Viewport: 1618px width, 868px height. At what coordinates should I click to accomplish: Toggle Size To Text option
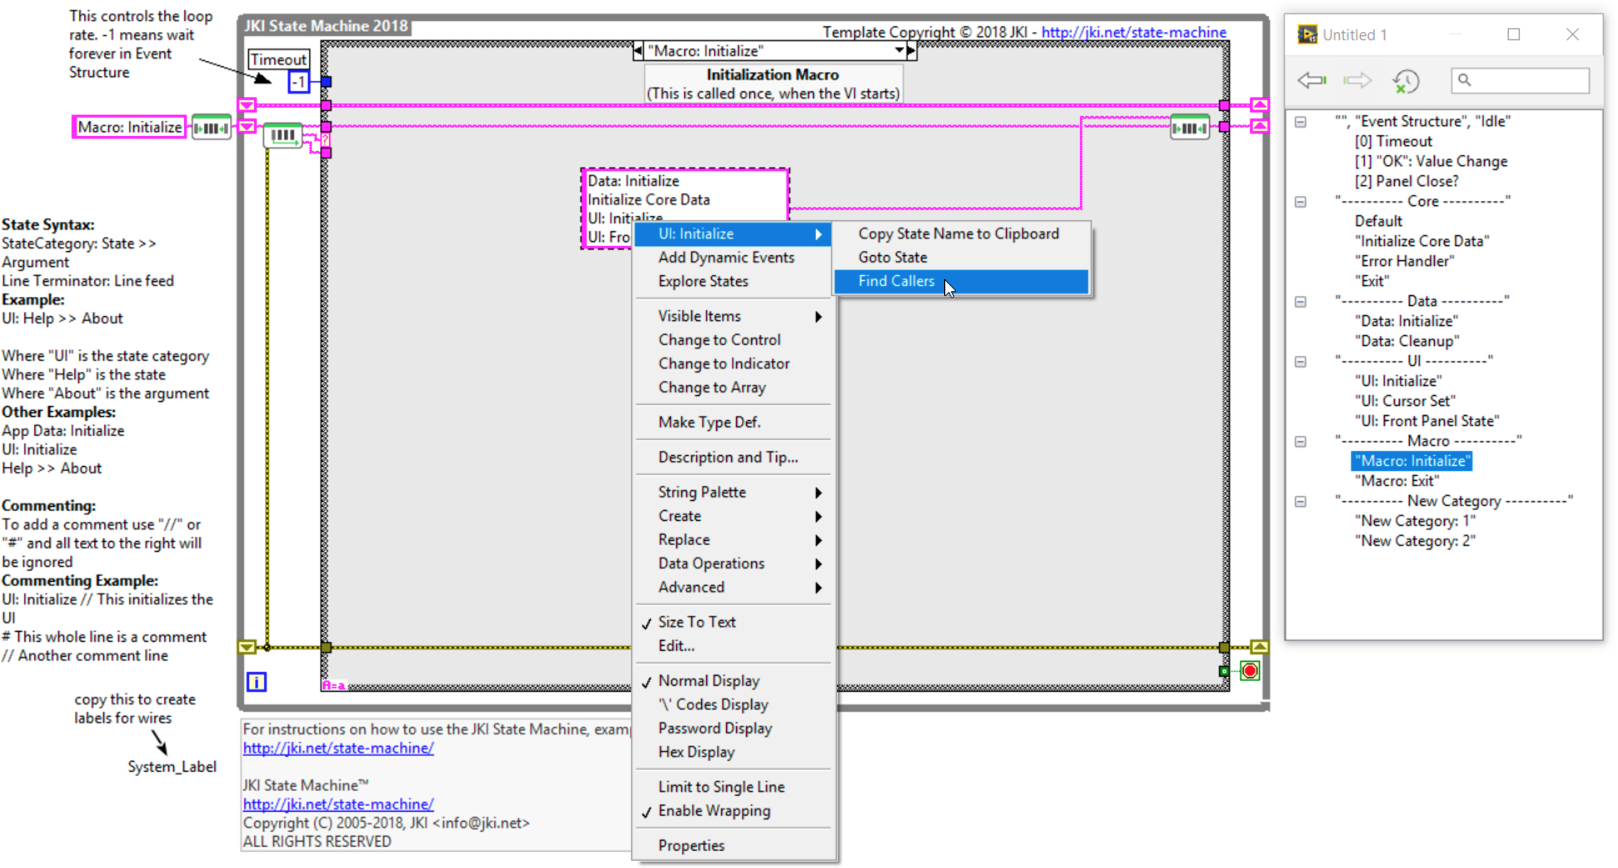click(x=734, y=622)
